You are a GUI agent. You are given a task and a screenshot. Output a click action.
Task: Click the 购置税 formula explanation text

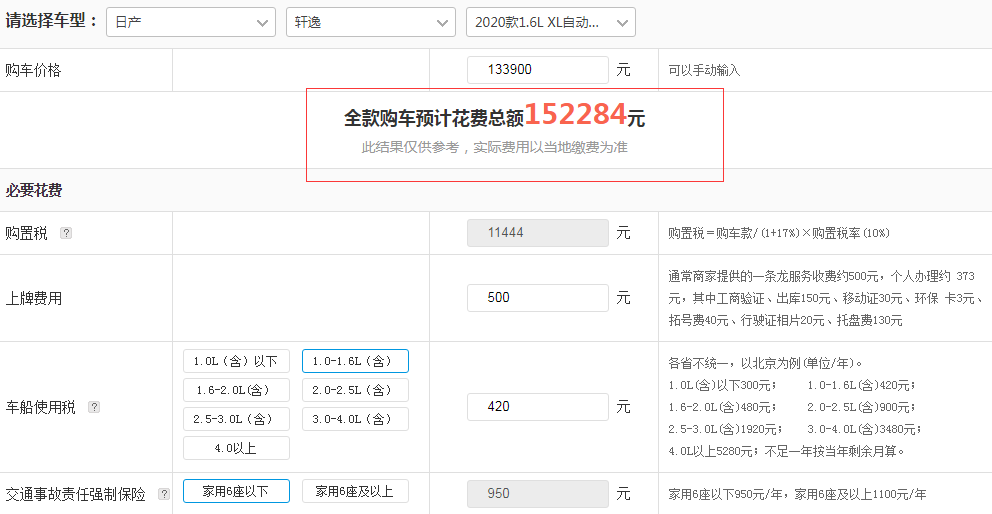point(779,233)
